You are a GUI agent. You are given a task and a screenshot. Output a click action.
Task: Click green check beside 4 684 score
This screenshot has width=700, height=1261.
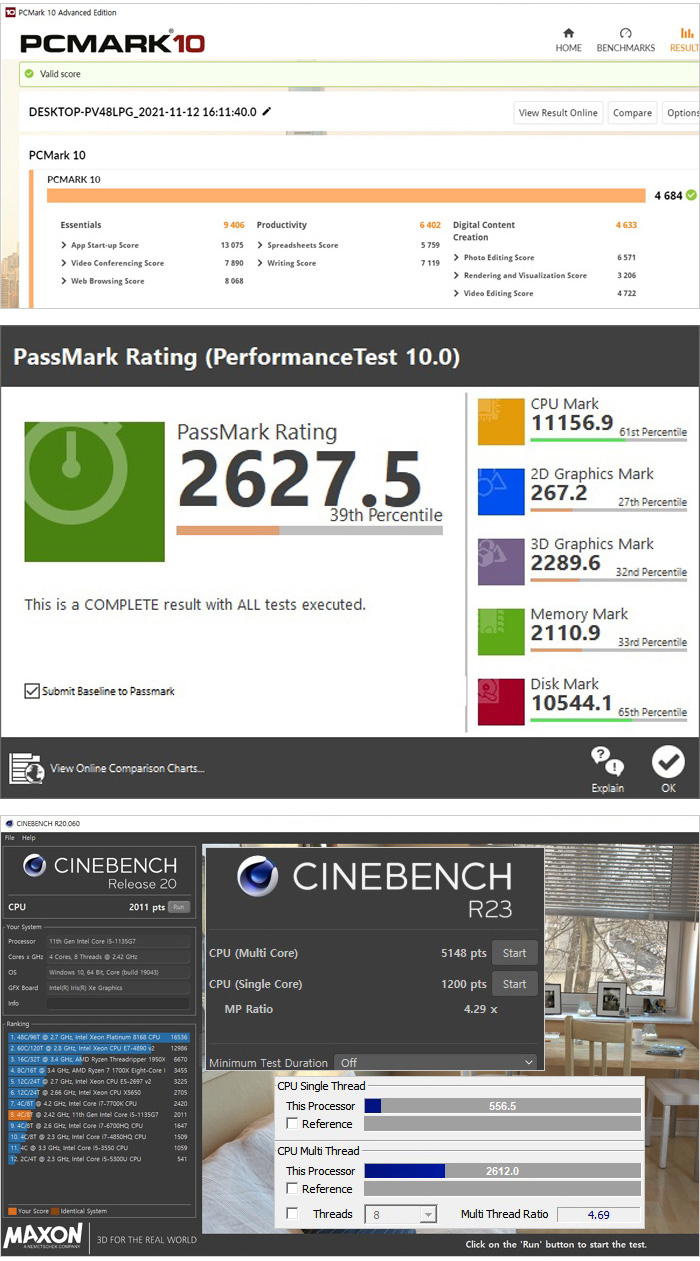[x=691, y=195]
